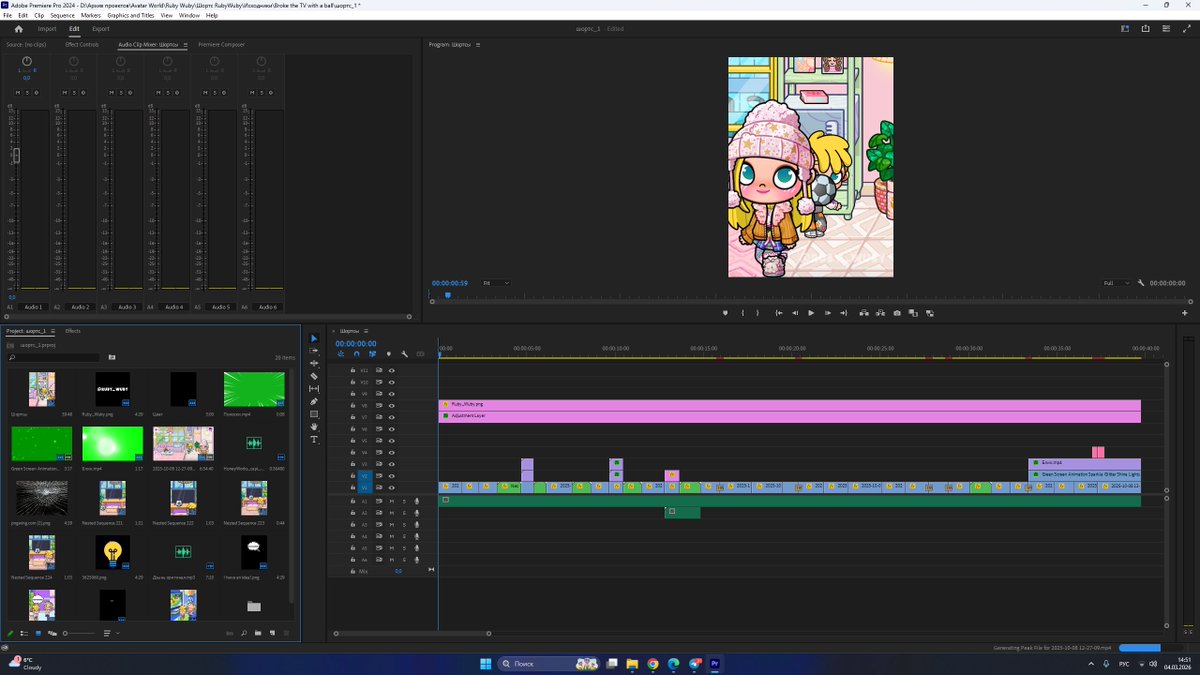Click Mark In in Program monitor
Viewport: 1200px width, 675px height.
click(x=742, y=313)
